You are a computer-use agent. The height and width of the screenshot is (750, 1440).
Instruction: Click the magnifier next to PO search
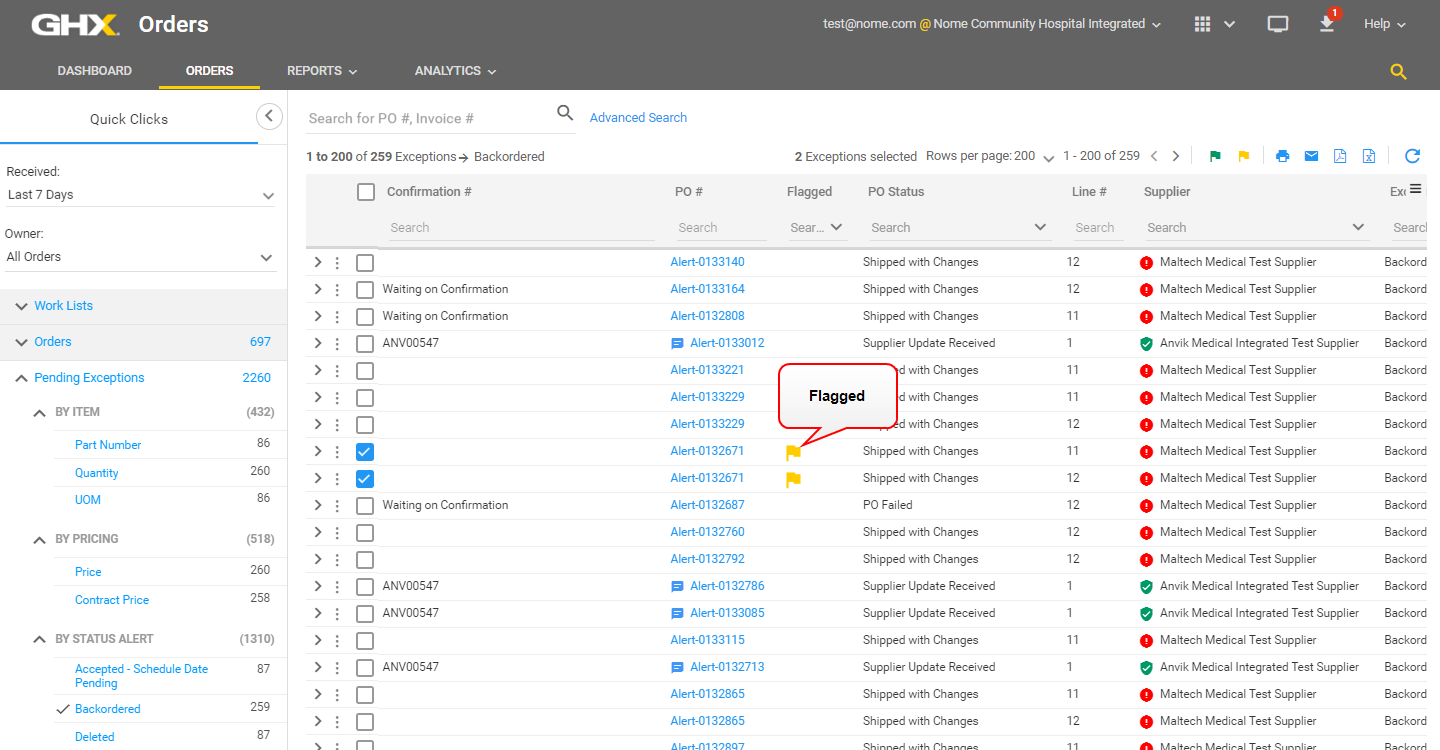coord(565,113)
